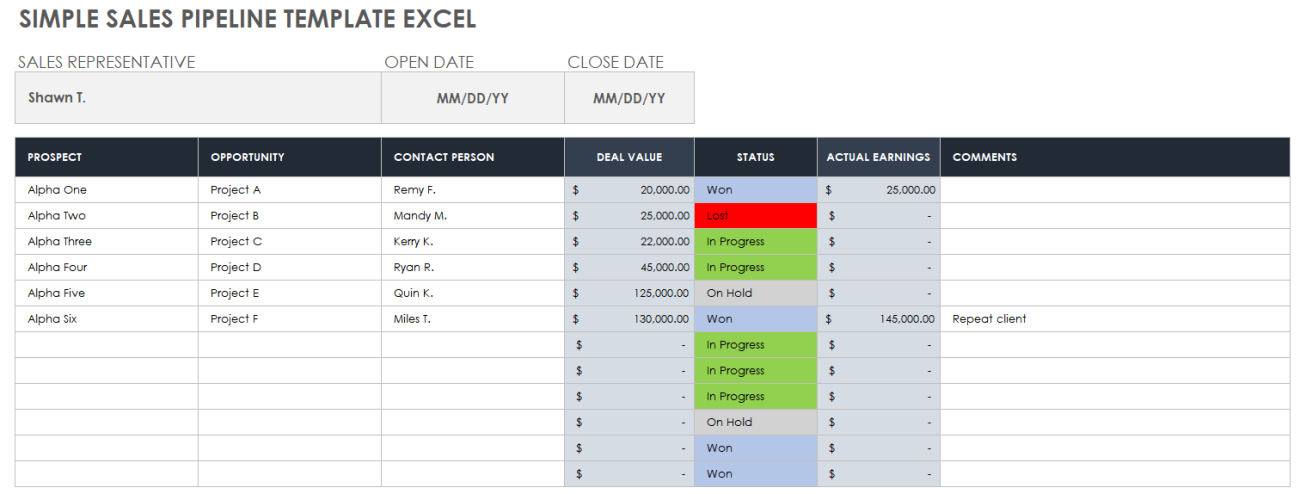Click the DEAL VALUE column header
The image size is (1300, 494).
[x=629, y=157]
